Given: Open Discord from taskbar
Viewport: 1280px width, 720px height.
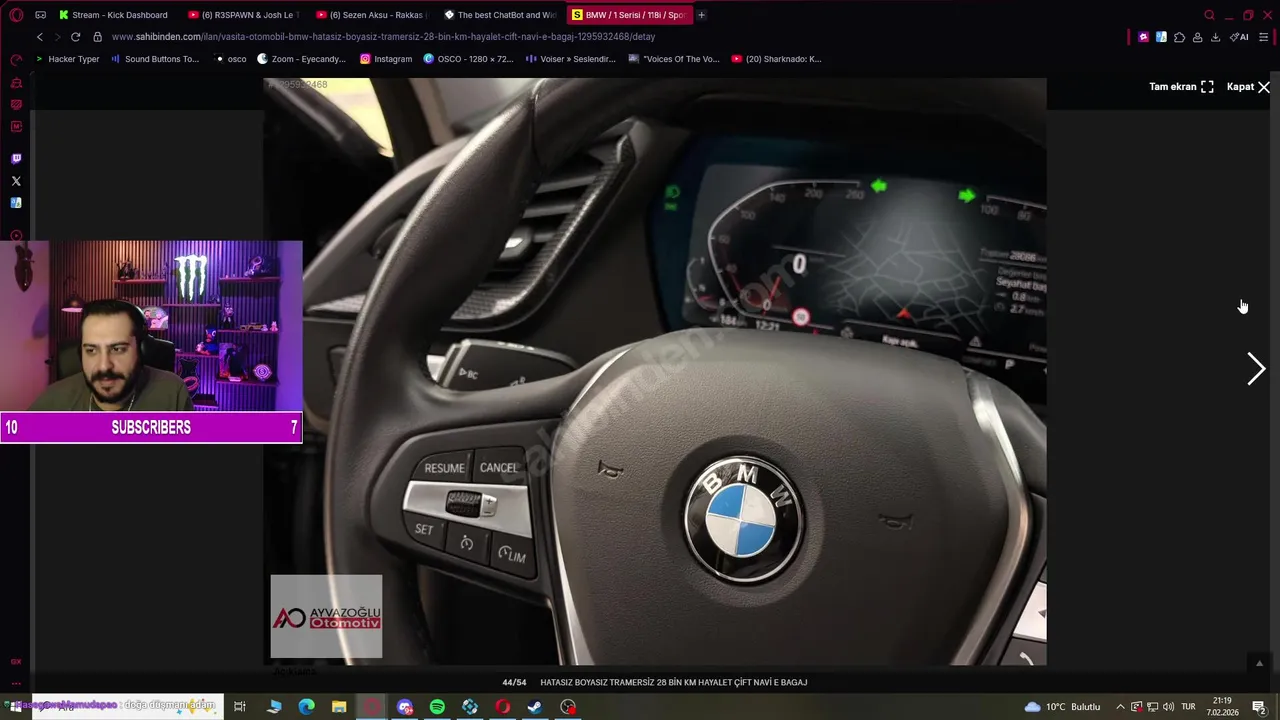Looking at the screenshot, I should click(x=404, y=707).
